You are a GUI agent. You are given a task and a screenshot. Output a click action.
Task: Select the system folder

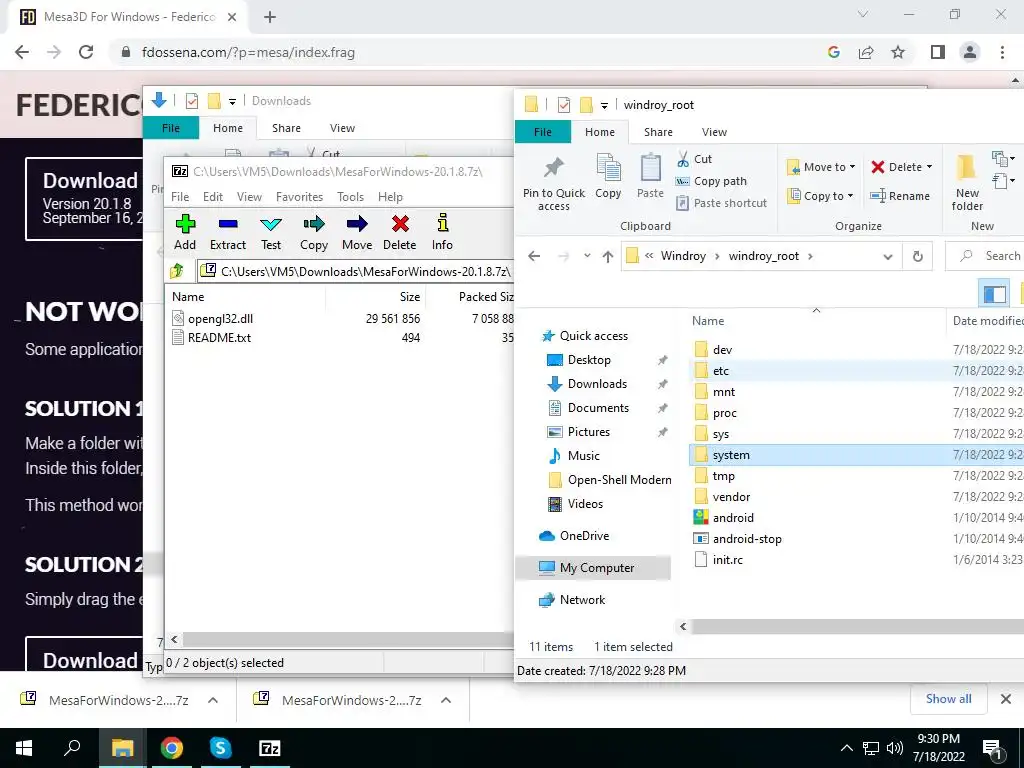(731, 455)
